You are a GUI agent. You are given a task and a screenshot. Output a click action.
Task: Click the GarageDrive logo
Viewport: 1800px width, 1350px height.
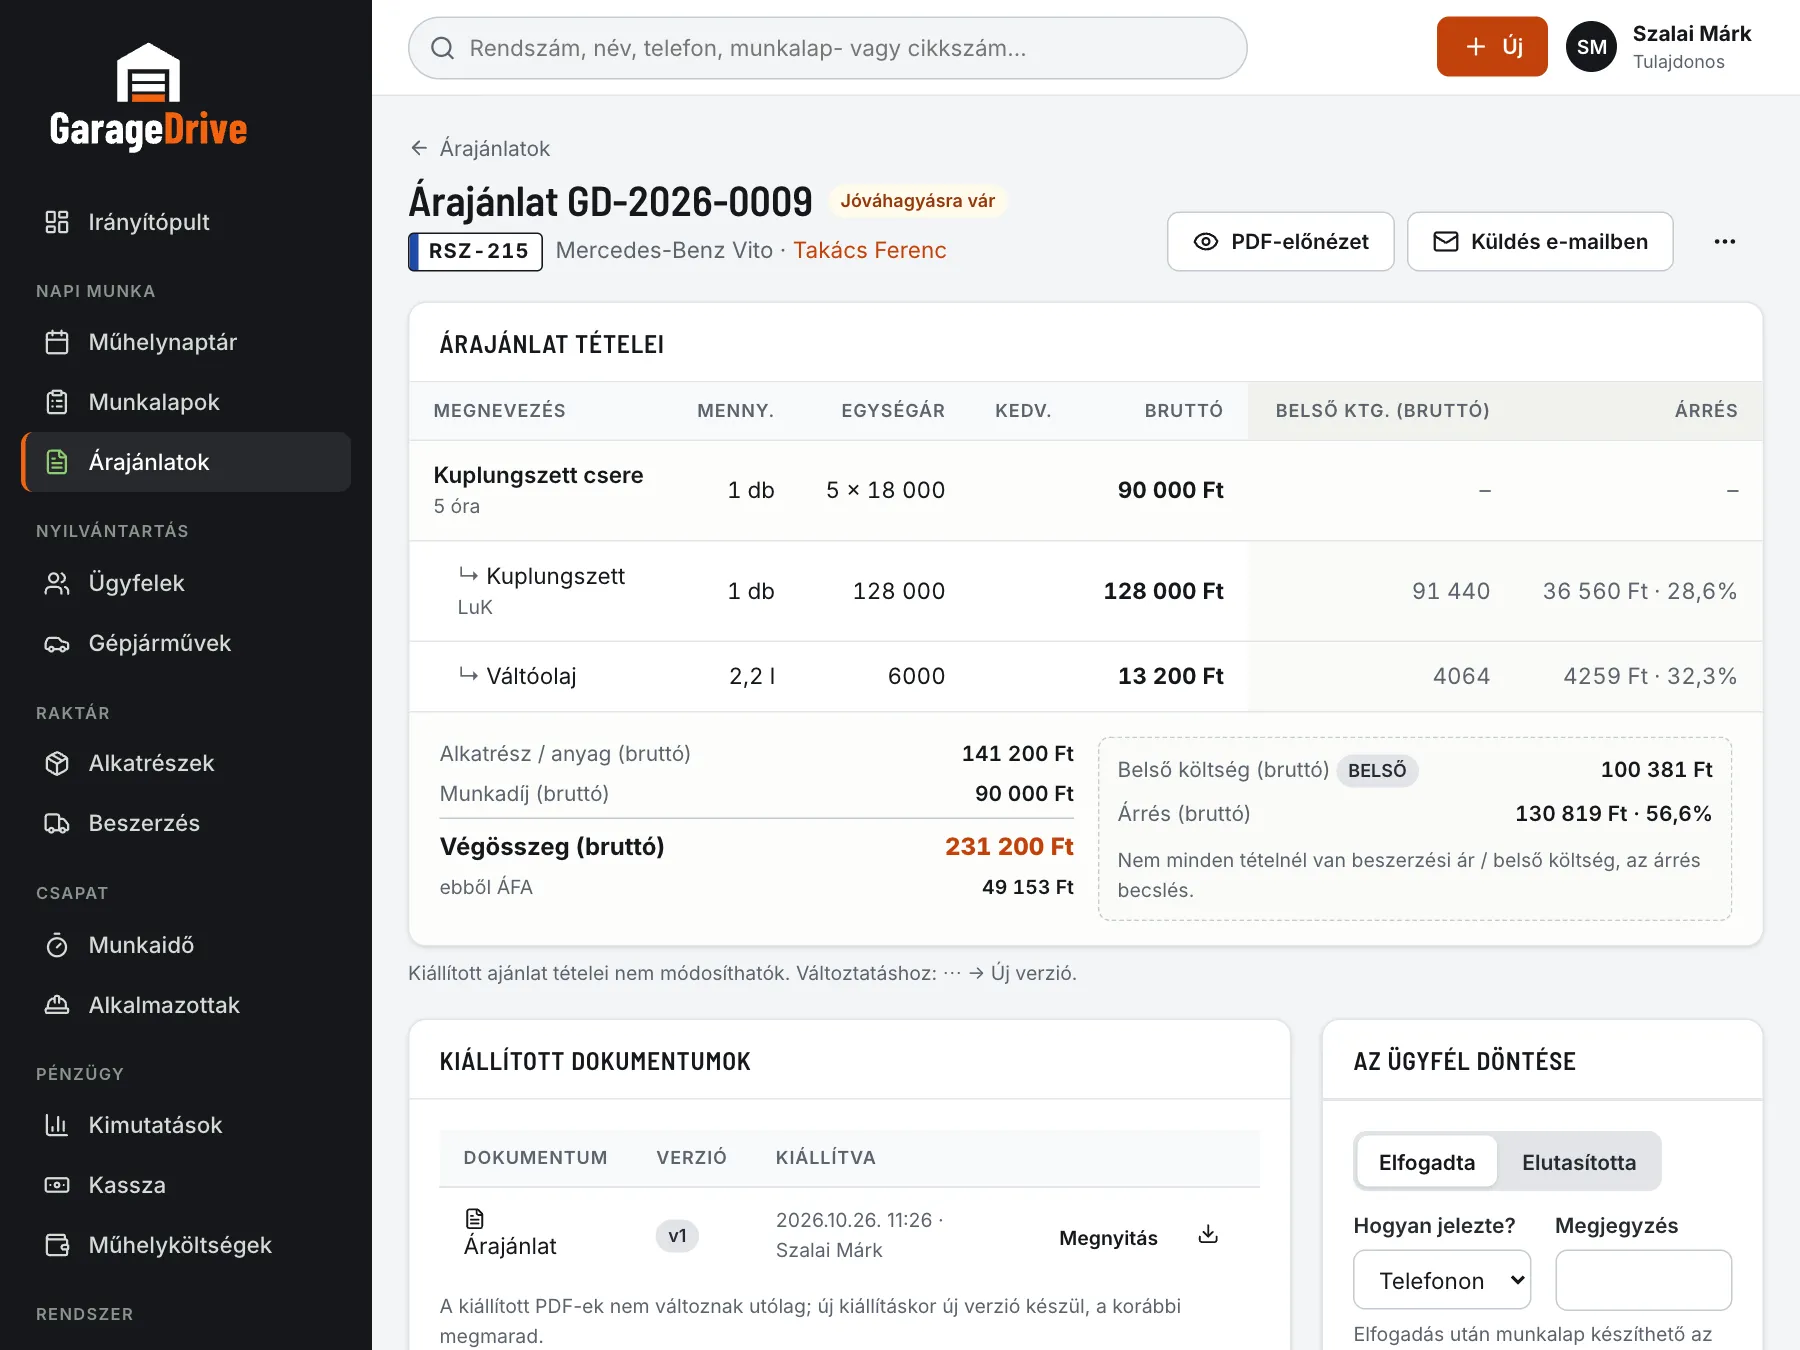point(148,97)
